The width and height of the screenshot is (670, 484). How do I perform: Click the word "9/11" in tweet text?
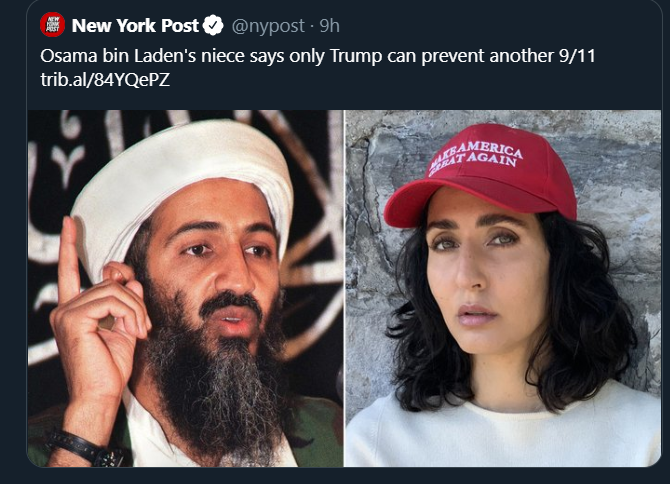pos(577,56)
